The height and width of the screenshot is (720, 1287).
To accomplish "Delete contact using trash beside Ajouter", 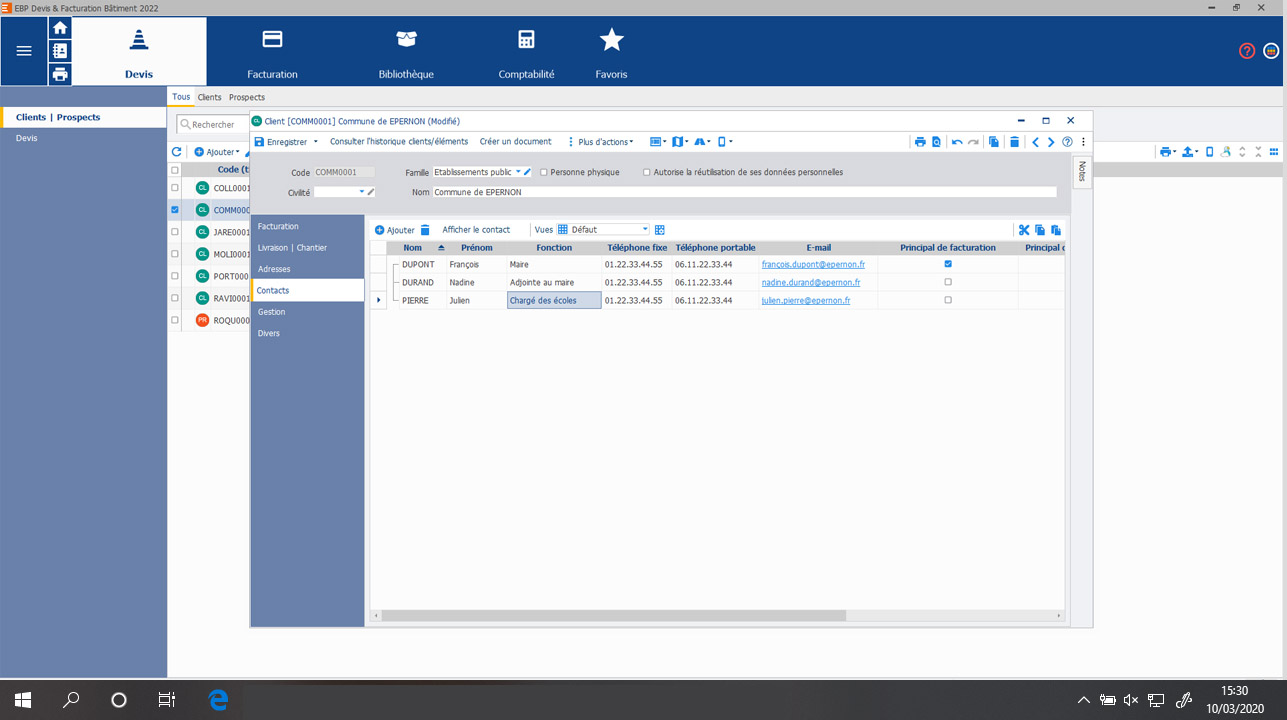I will (x=425, y=230).
